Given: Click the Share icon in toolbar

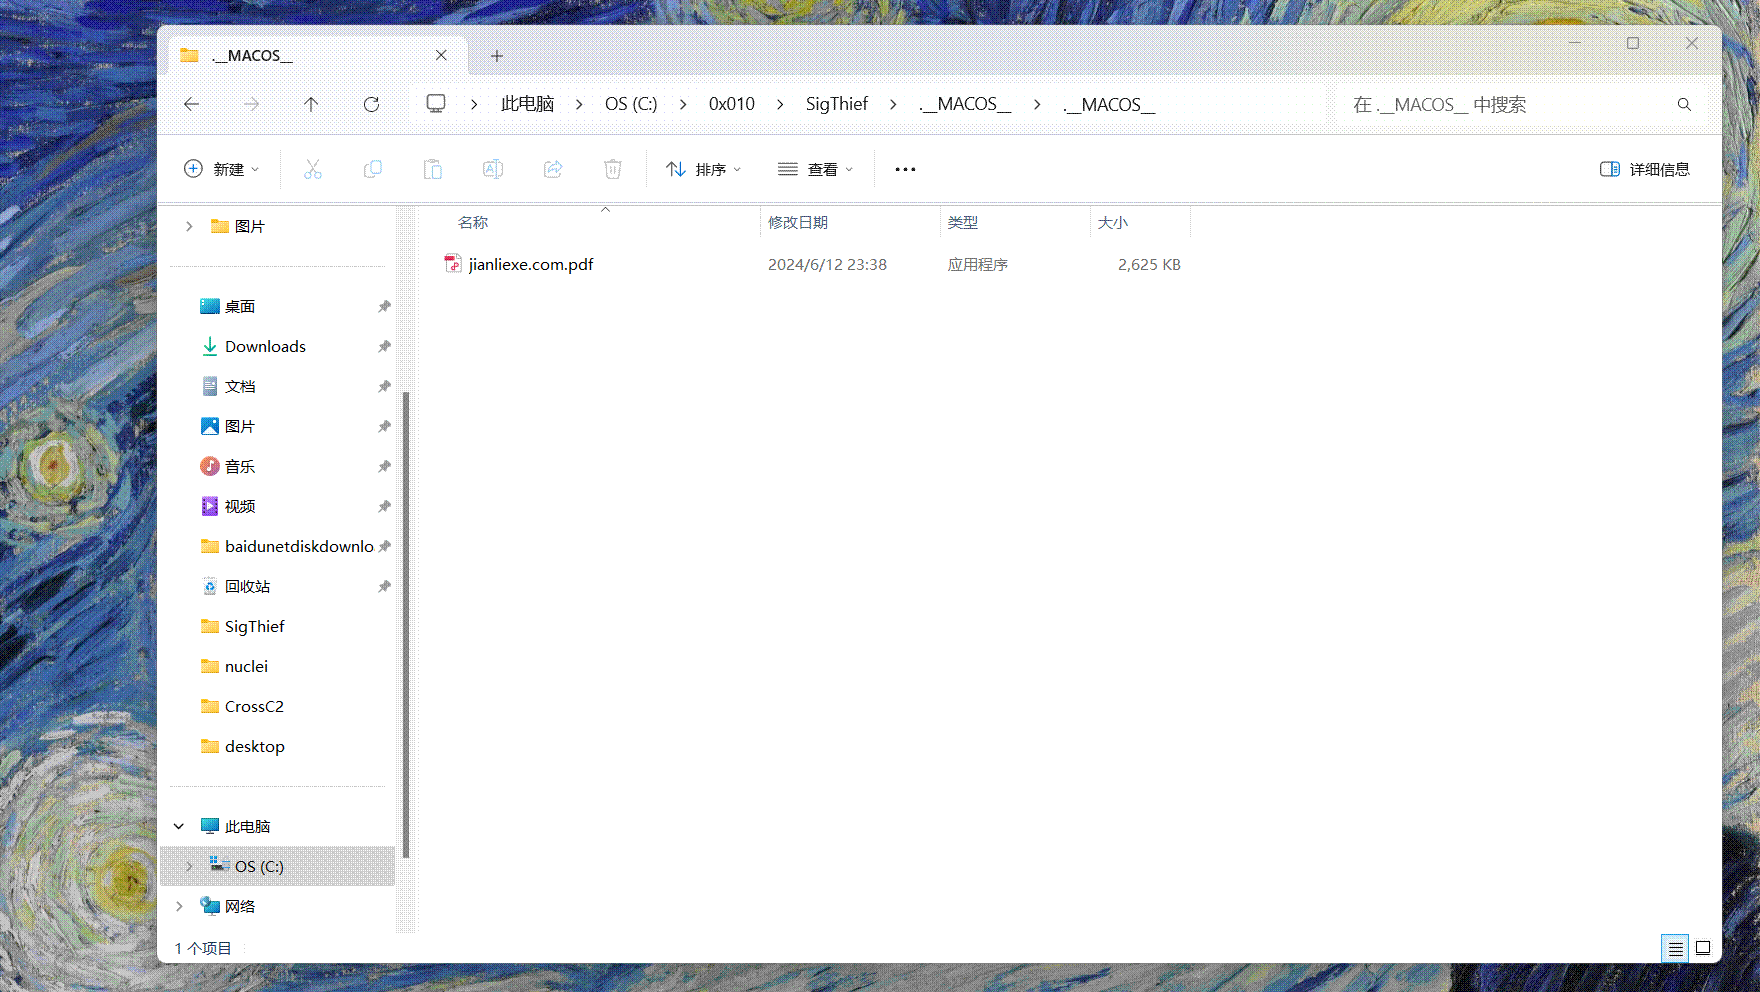Looking at the screenshot, I should [553, 169].
